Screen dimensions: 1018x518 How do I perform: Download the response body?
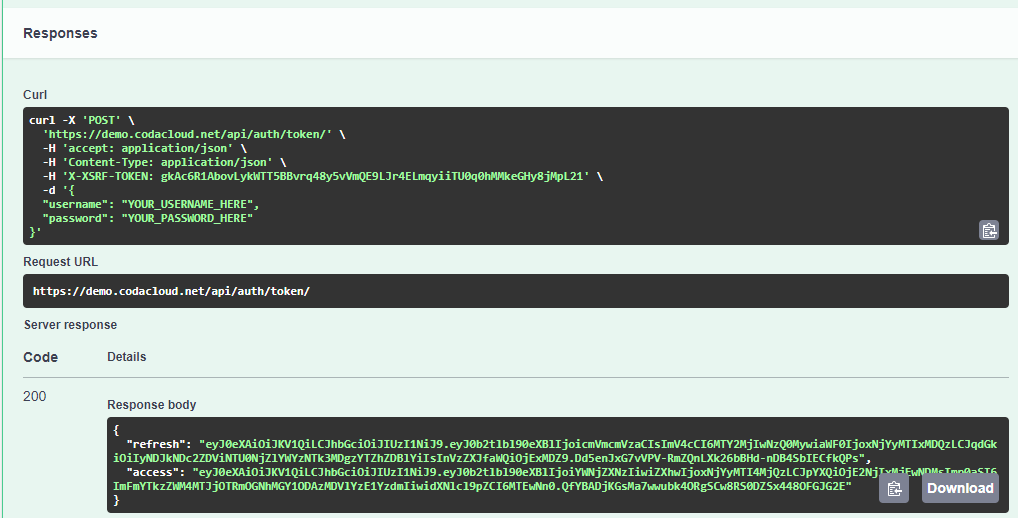pyautogui.click(x=960, y=489)
